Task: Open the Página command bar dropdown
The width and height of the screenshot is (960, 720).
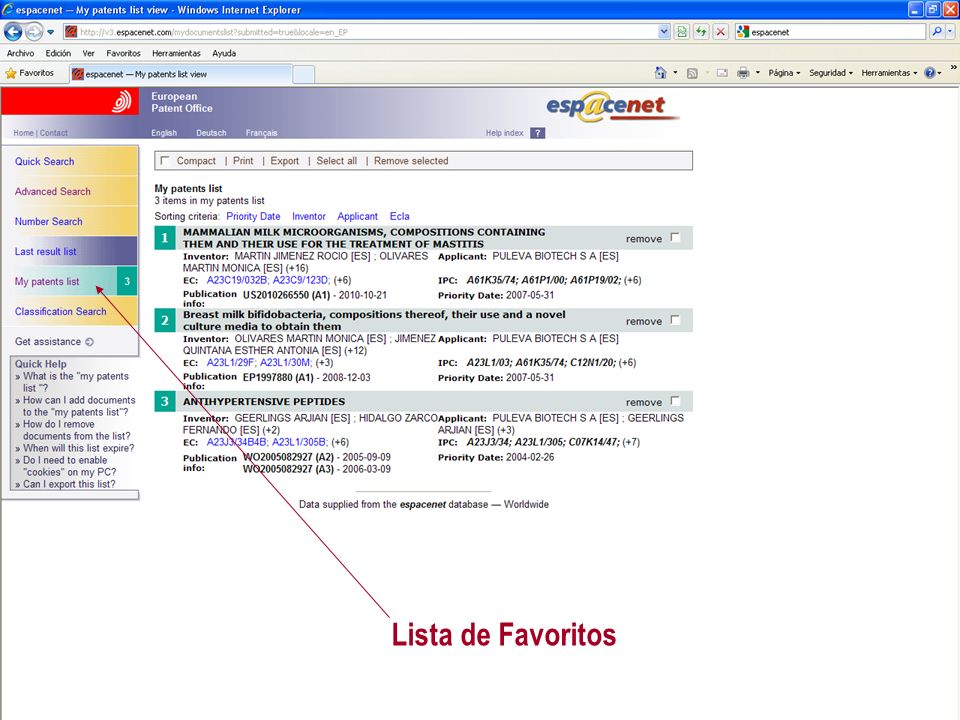Action: click(x=784, y=73)
